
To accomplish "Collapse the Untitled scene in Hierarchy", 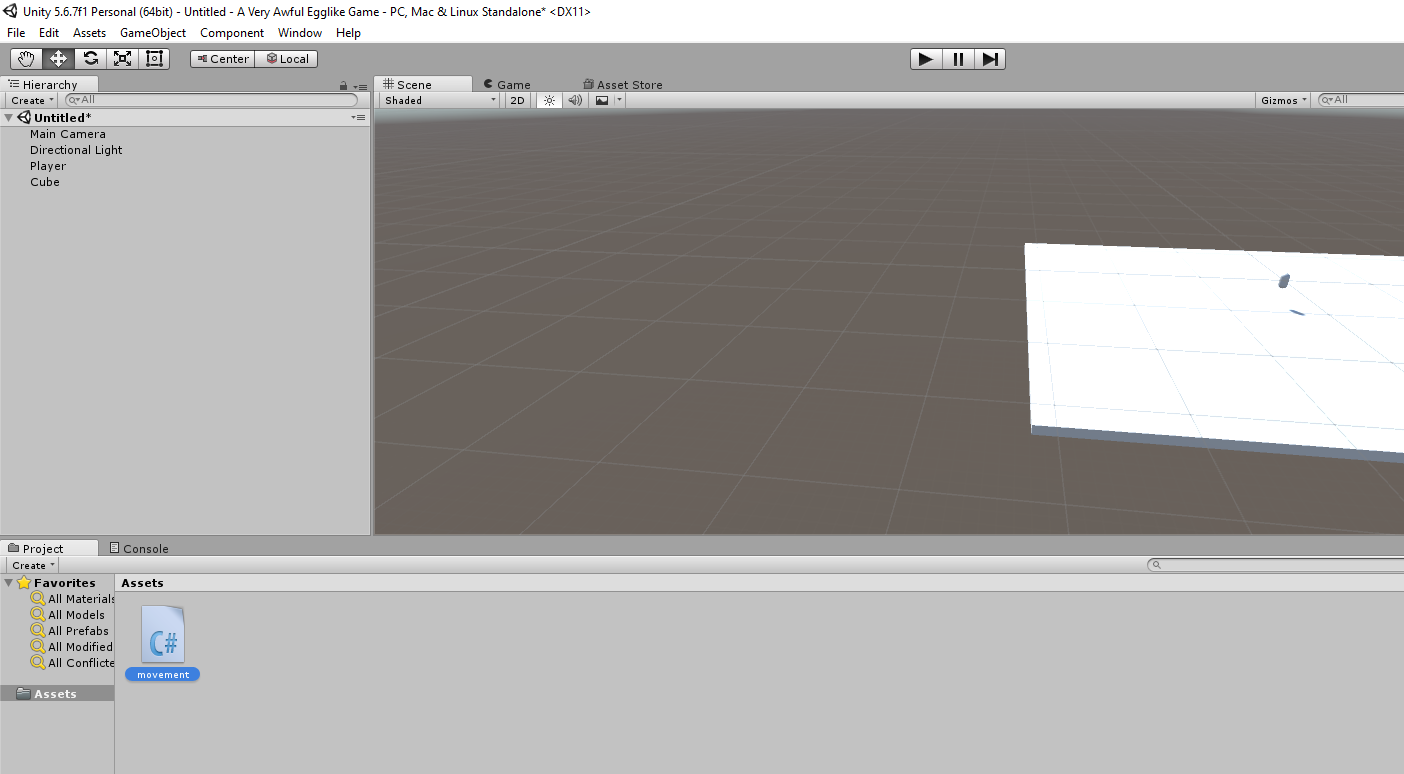I will click(x=9, y=118).
